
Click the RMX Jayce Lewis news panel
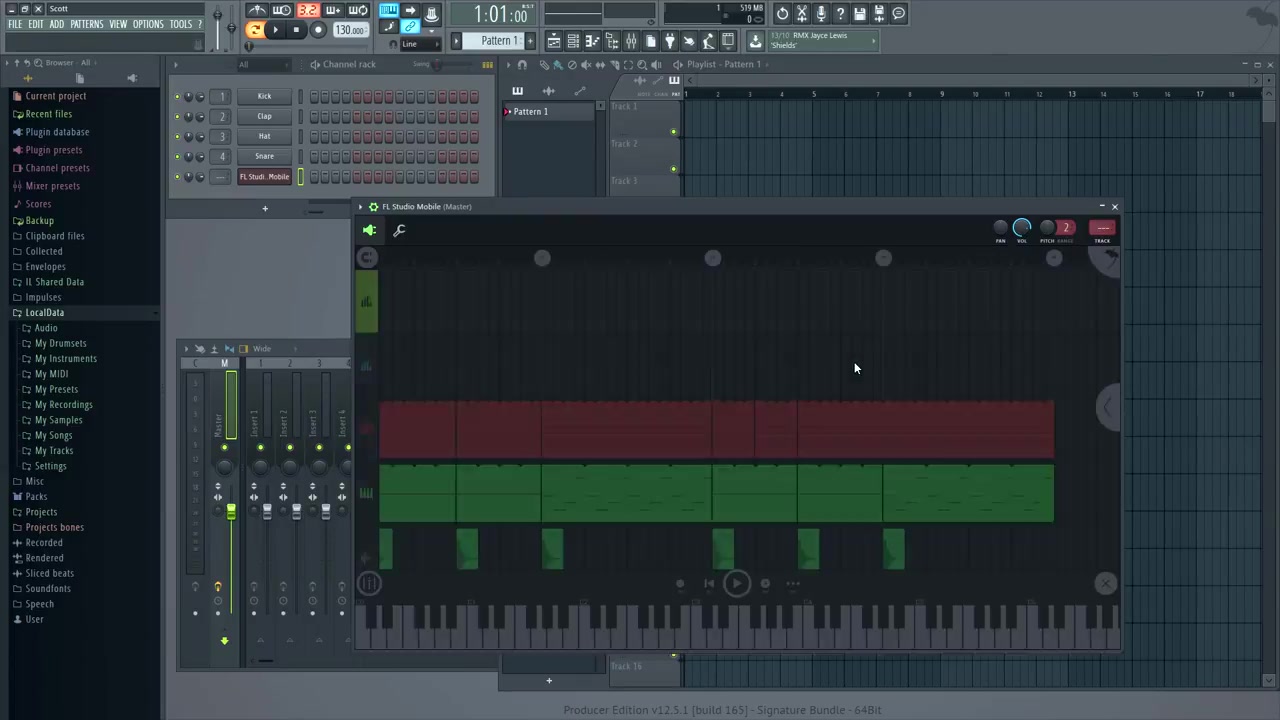822,40
